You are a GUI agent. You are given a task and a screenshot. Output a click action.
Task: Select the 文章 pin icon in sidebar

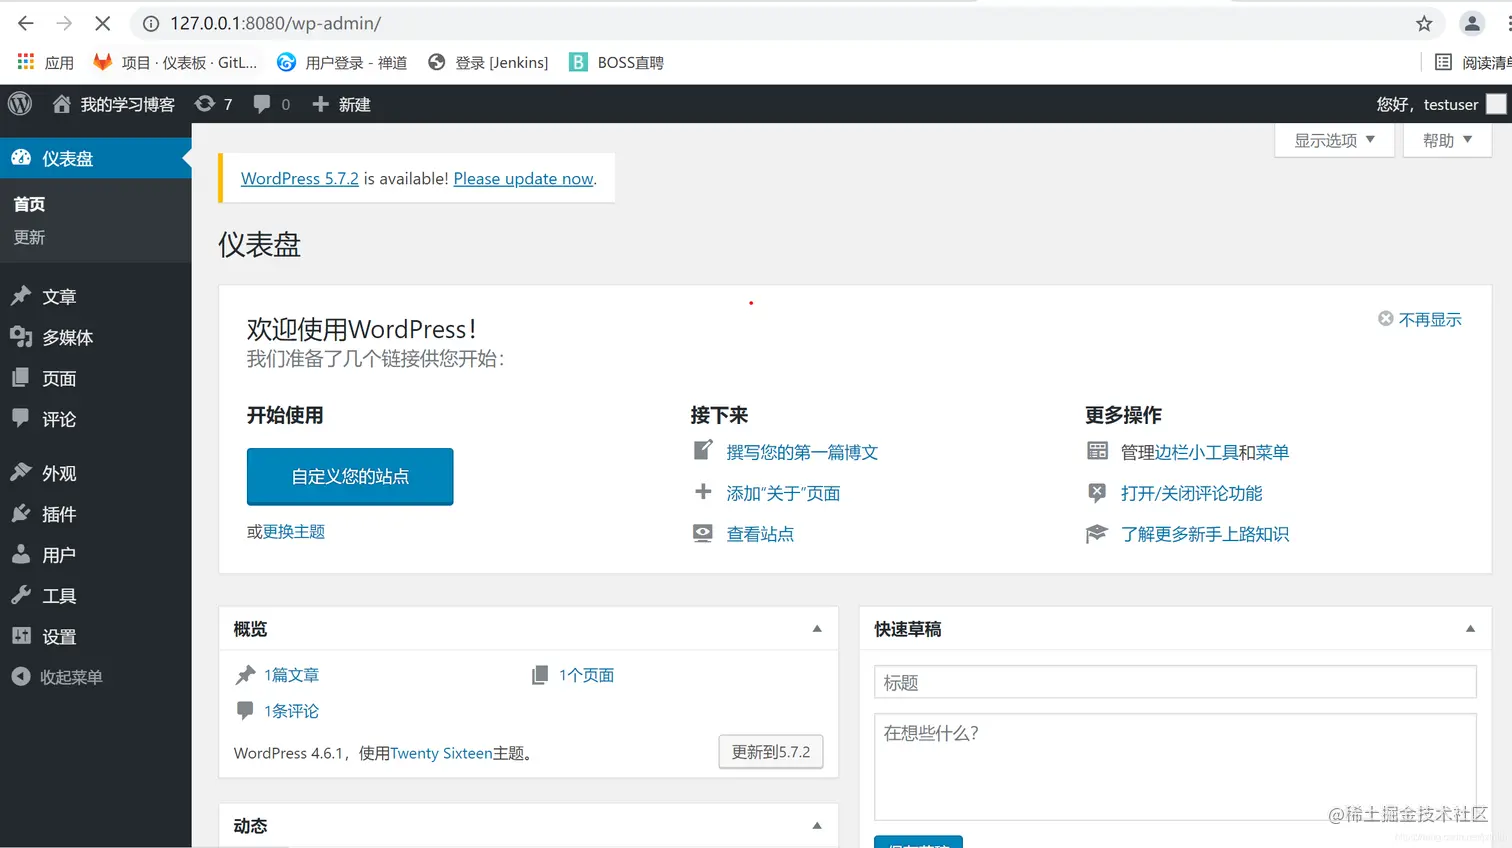[22, 296]
